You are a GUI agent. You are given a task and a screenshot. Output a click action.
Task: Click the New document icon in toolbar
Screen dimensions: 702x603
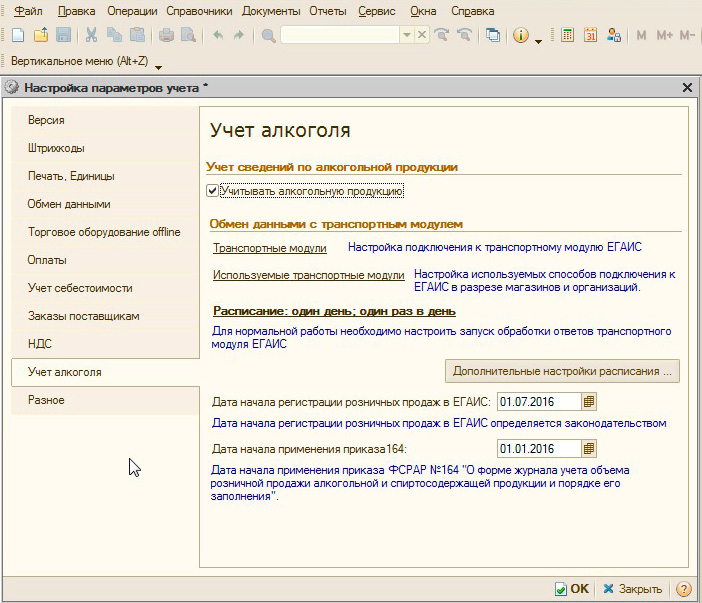(17, 35)
